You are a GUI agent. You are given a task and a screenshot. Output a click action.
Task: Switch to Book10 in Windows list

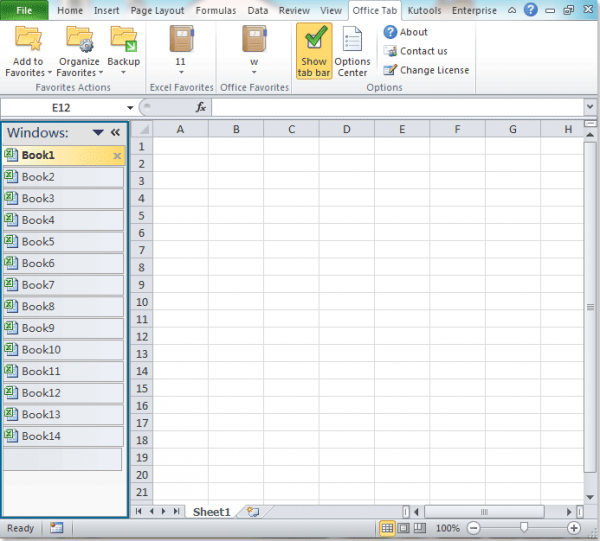click(64, 349)
